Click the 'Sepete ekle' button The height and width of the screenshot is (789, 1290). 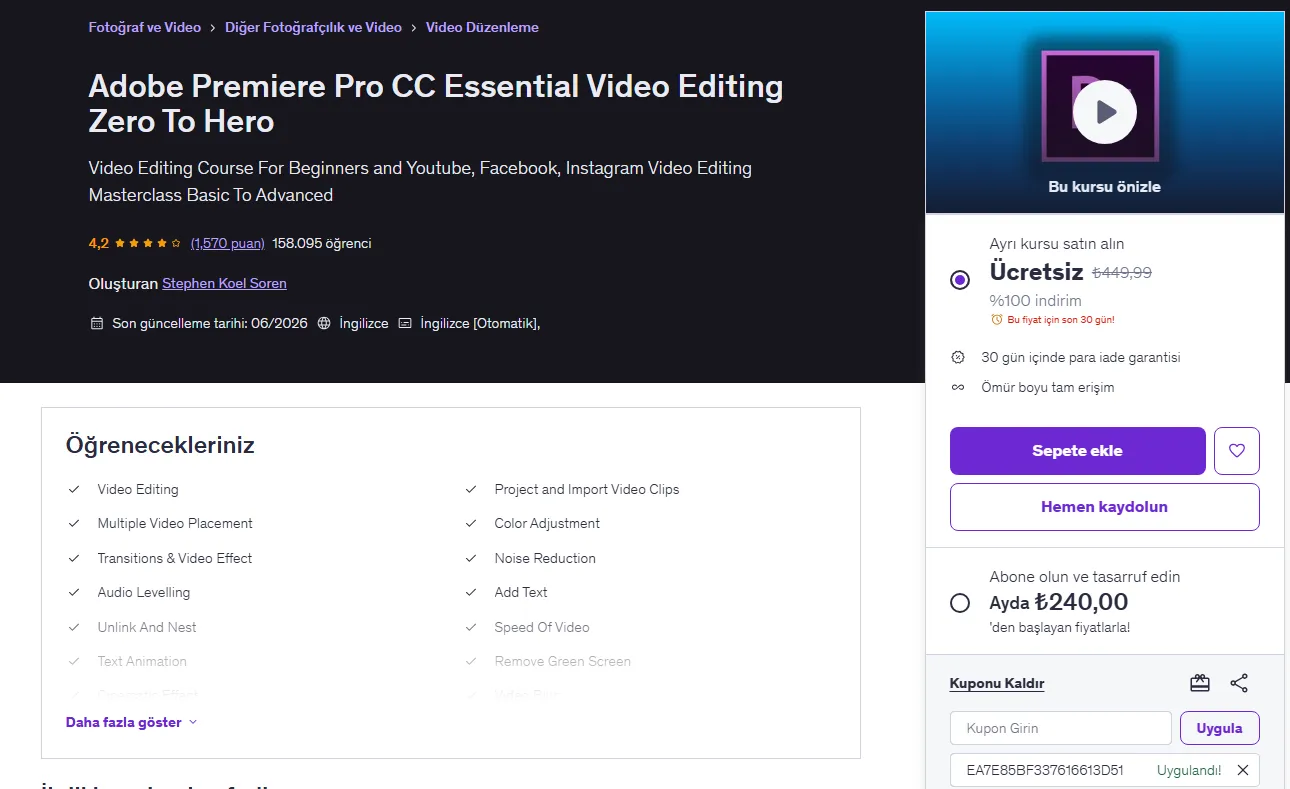[x=1078, y=451]
